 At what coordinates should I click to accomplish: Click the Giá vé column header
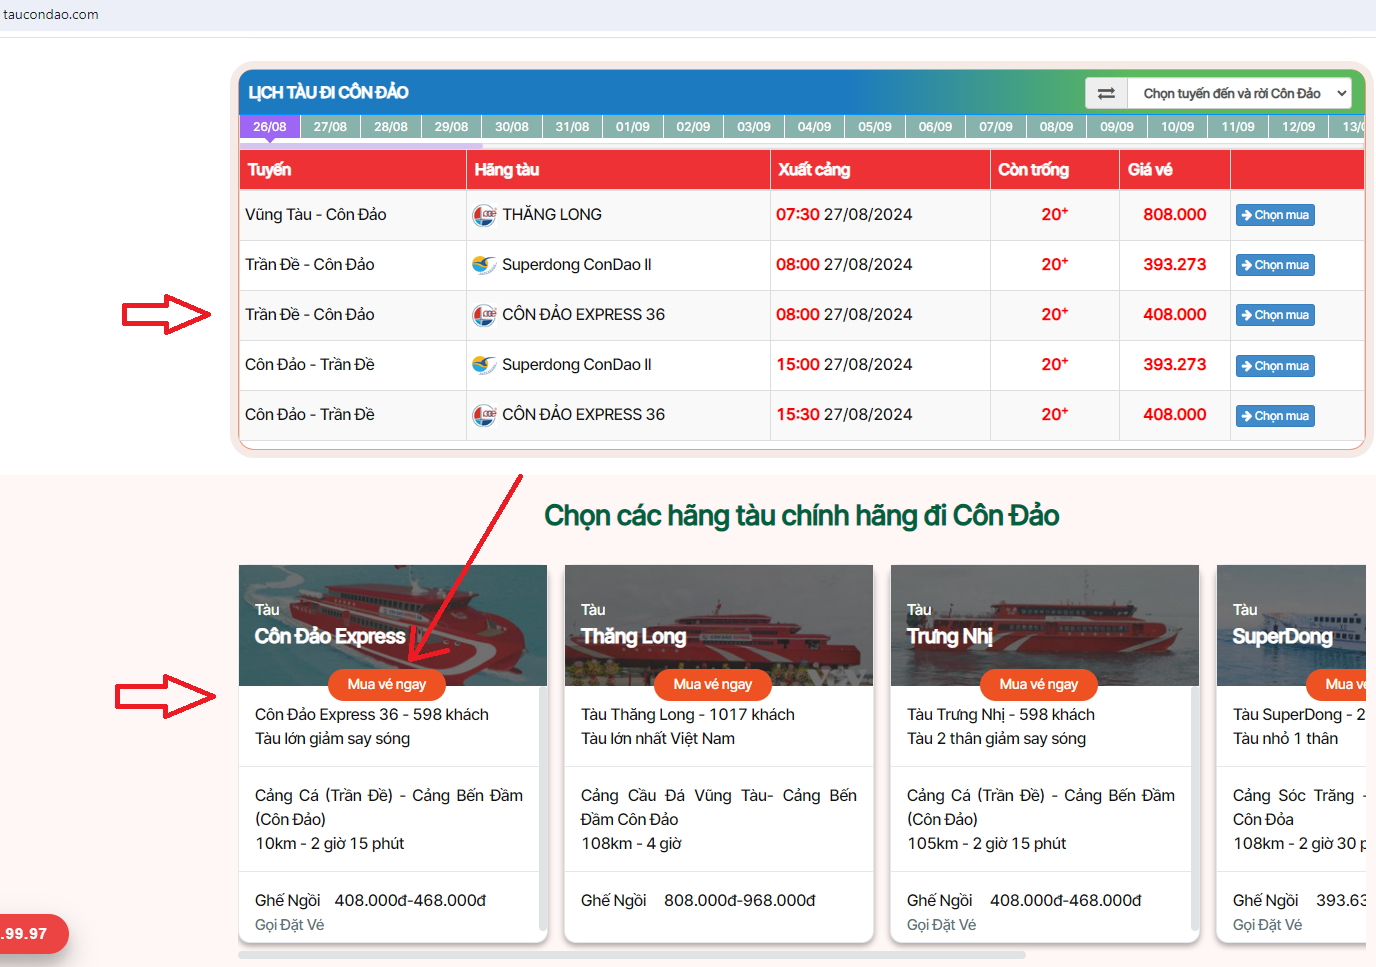[1175, 170]
